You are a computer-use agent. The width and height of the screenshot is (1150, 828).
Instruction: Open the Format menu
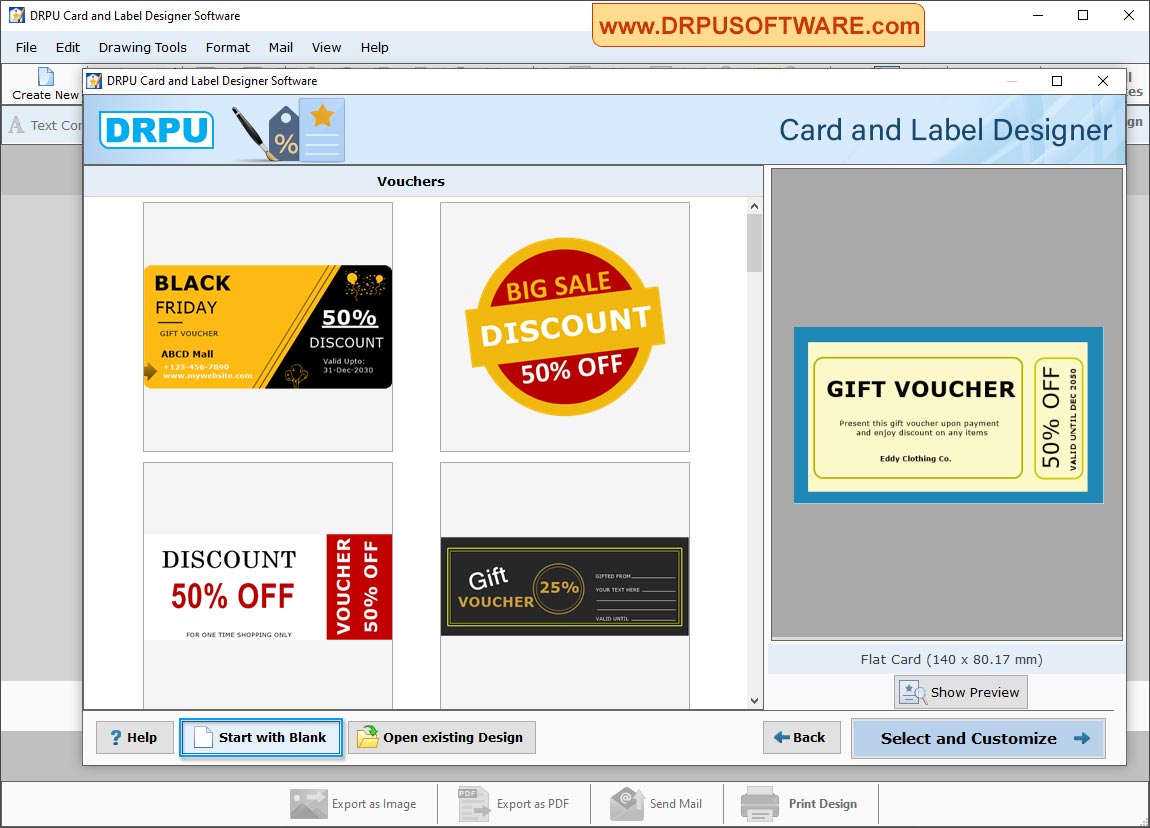click(227, 47)
